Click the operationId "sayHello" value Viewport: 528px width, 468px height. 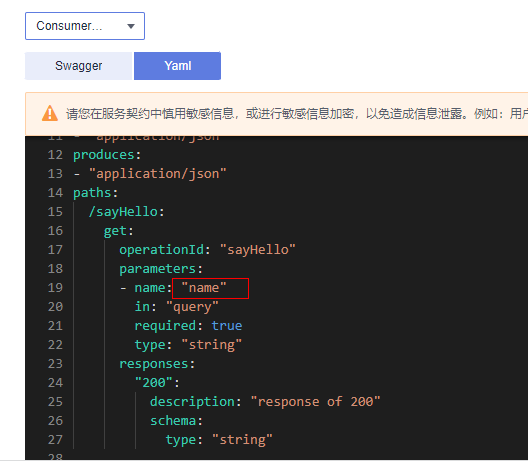point(258,250)
